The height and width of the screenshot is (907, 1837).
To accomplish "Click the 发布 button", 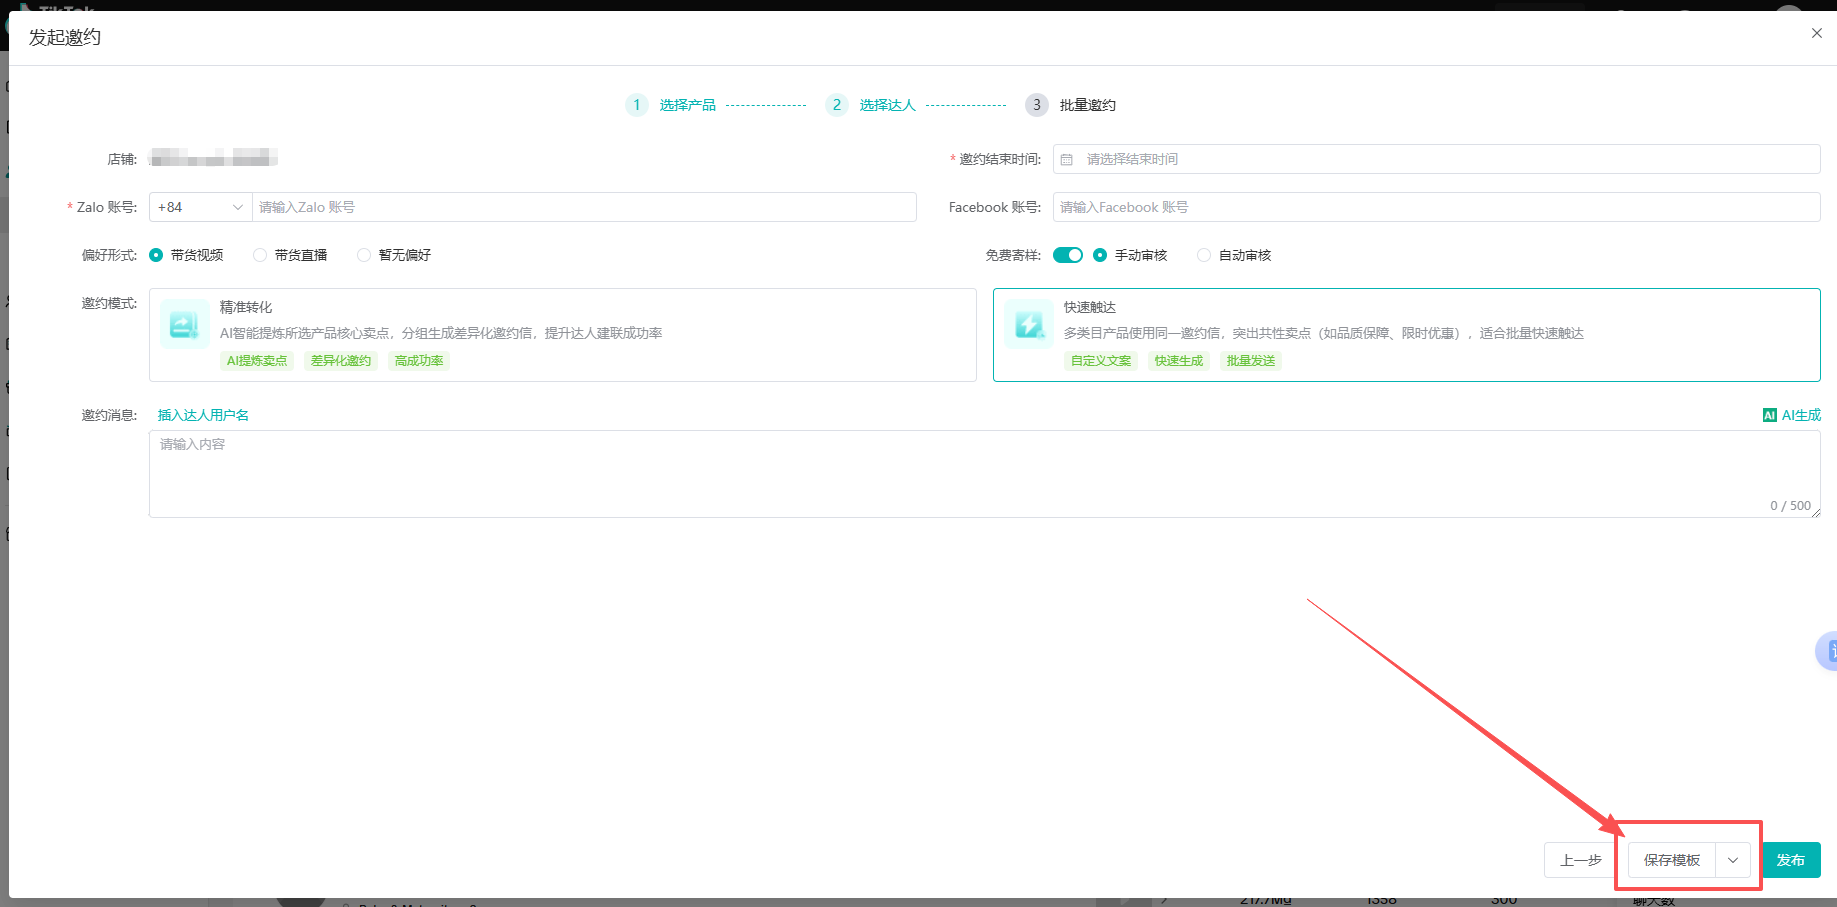I will point(1790,860).
